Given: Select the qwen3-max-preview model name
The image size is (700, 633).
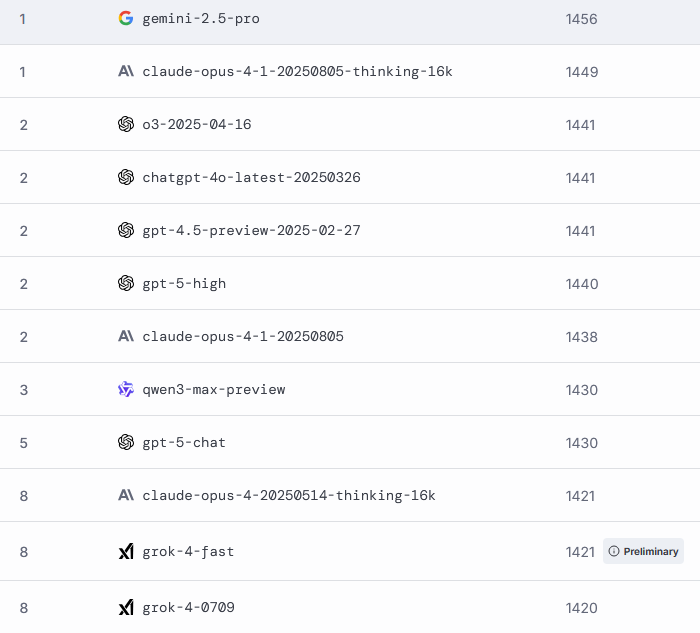Looking at the screenshot, I should click(x=214, y=390).
